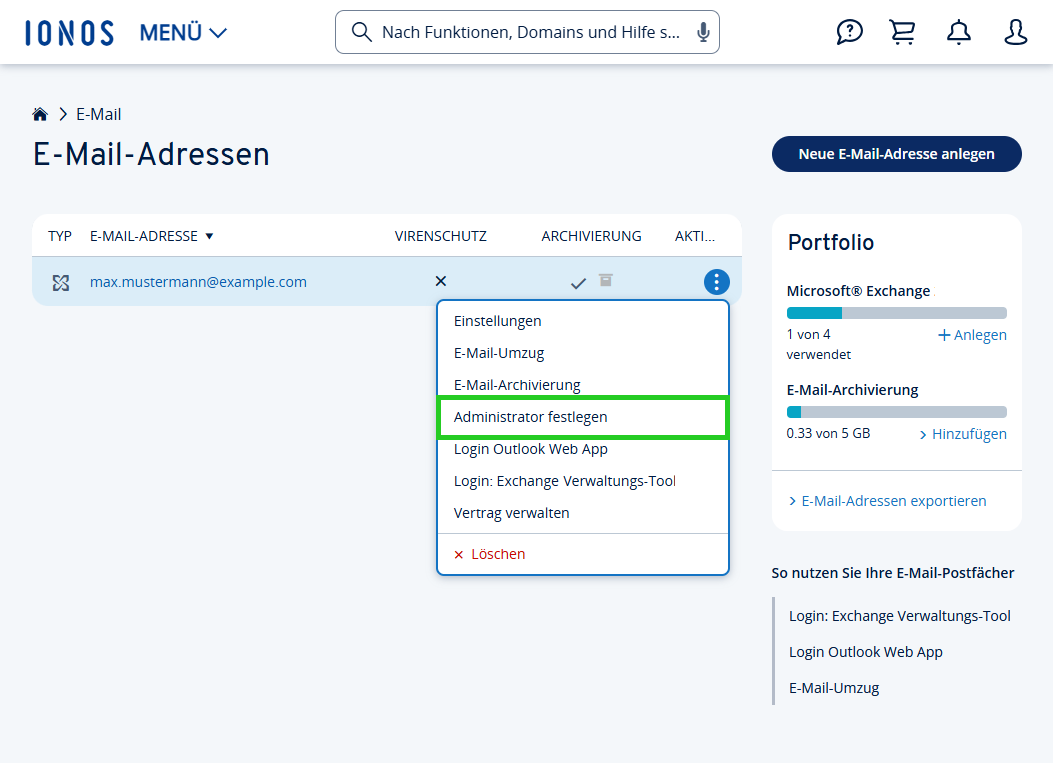Open the shopping cart
Viewport: 1053px width, 763px height.
902,32
